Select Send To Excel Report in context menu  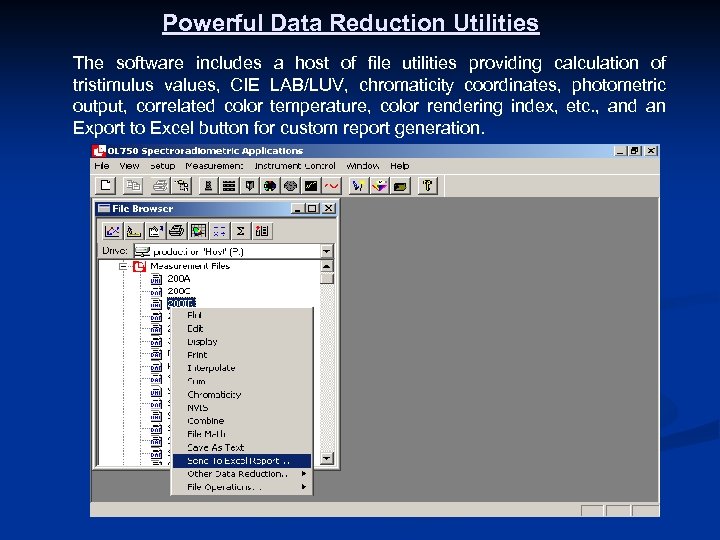tap(242, 461)
